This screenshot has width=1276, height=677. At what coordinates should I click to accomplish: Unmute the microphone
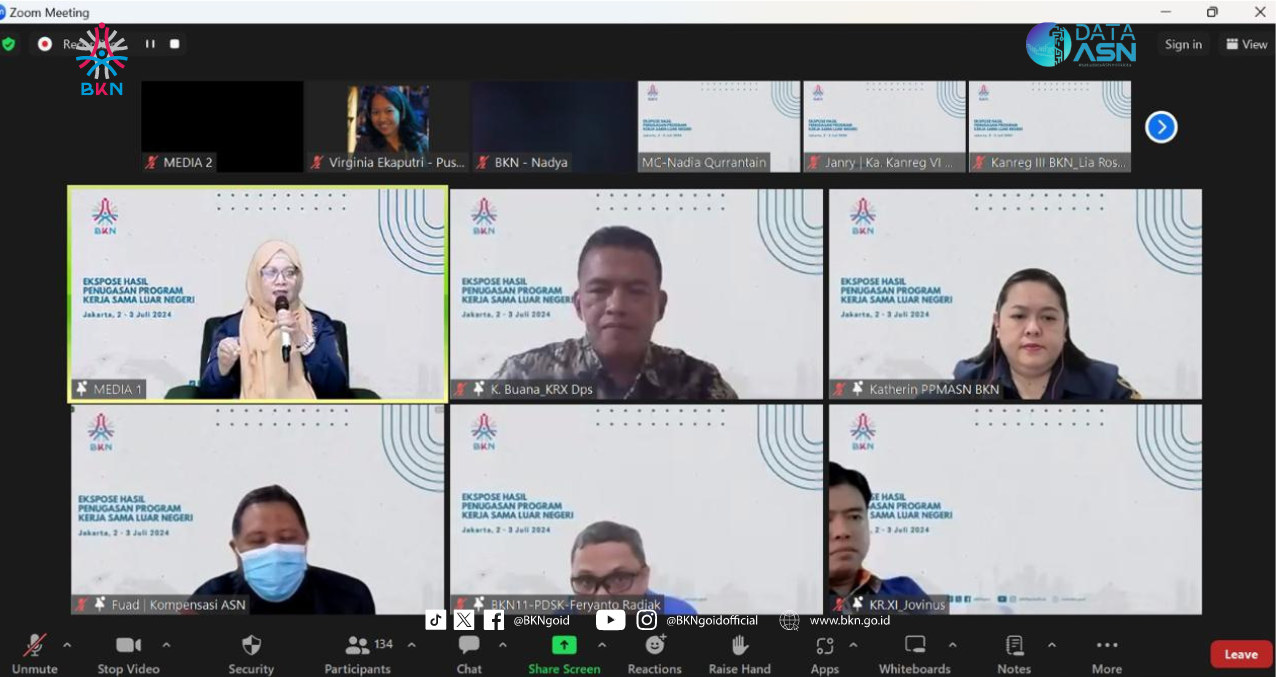point(34,646)
